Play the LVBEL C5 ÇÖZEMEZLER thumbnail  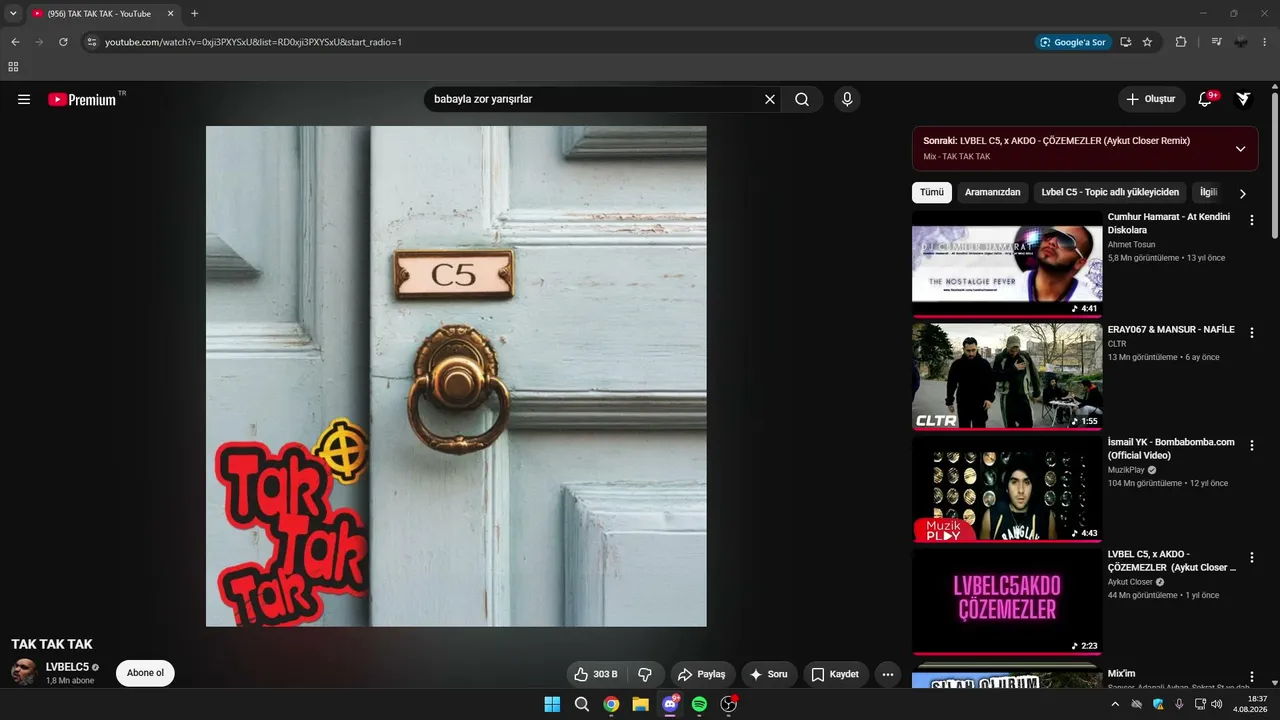click(x=1007, y=601)
